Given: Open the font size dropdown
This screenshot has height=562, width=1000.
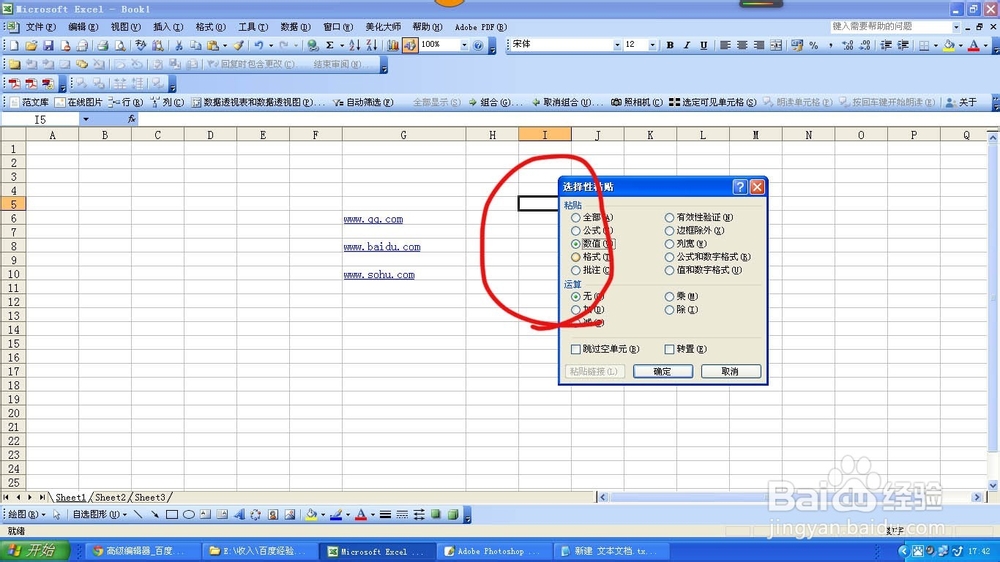Looking at the screenshot, I should coord(652,45).
